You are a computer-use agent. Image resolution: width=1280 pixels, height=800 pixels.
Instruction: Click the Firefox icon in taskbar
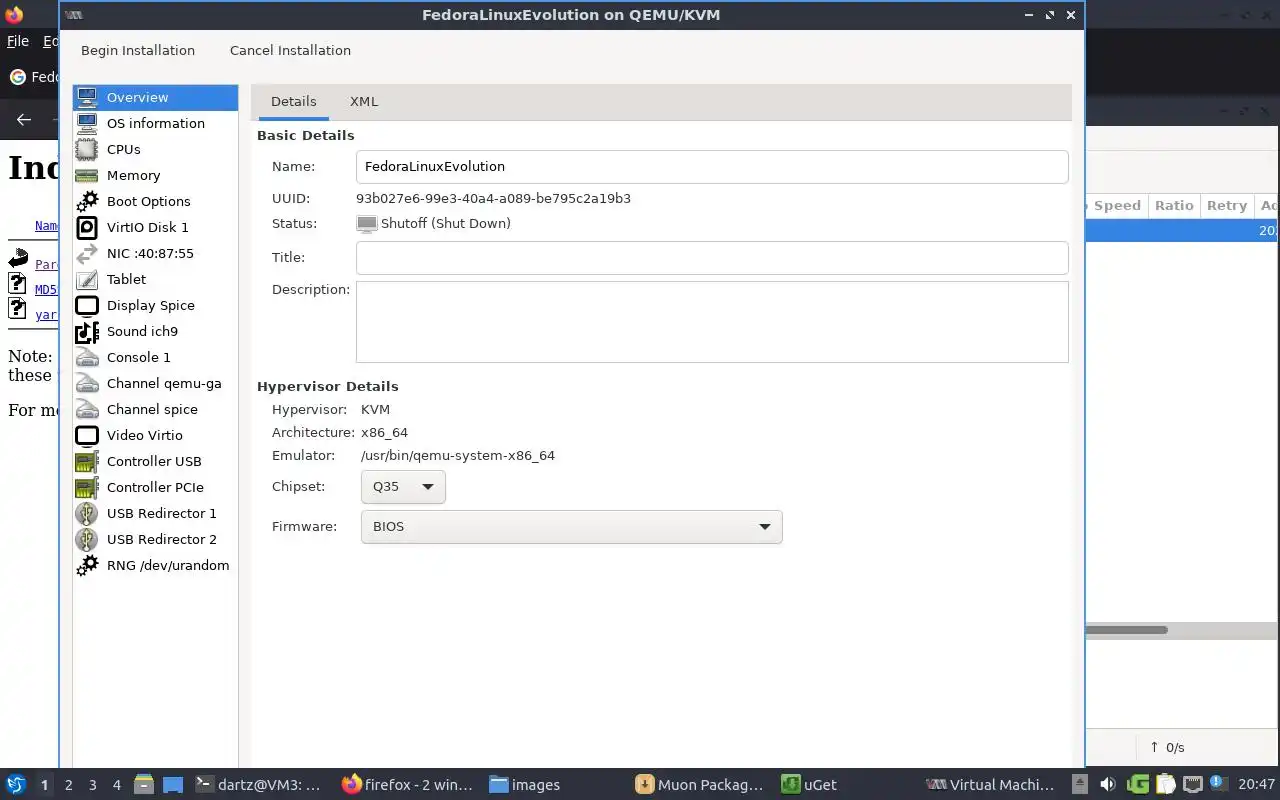(x=351, y=784)
